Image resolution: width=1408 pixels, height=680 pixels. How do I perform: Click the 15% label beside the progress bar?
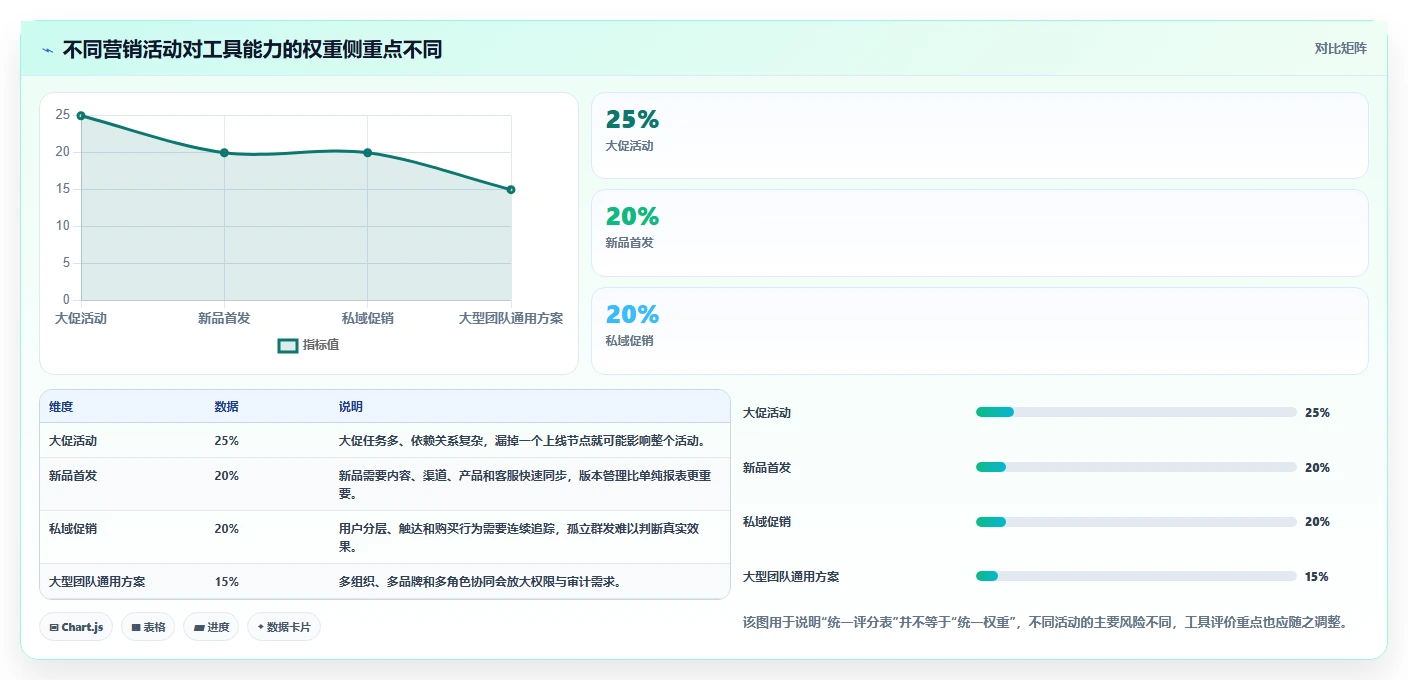click(x=1317, y=577)
